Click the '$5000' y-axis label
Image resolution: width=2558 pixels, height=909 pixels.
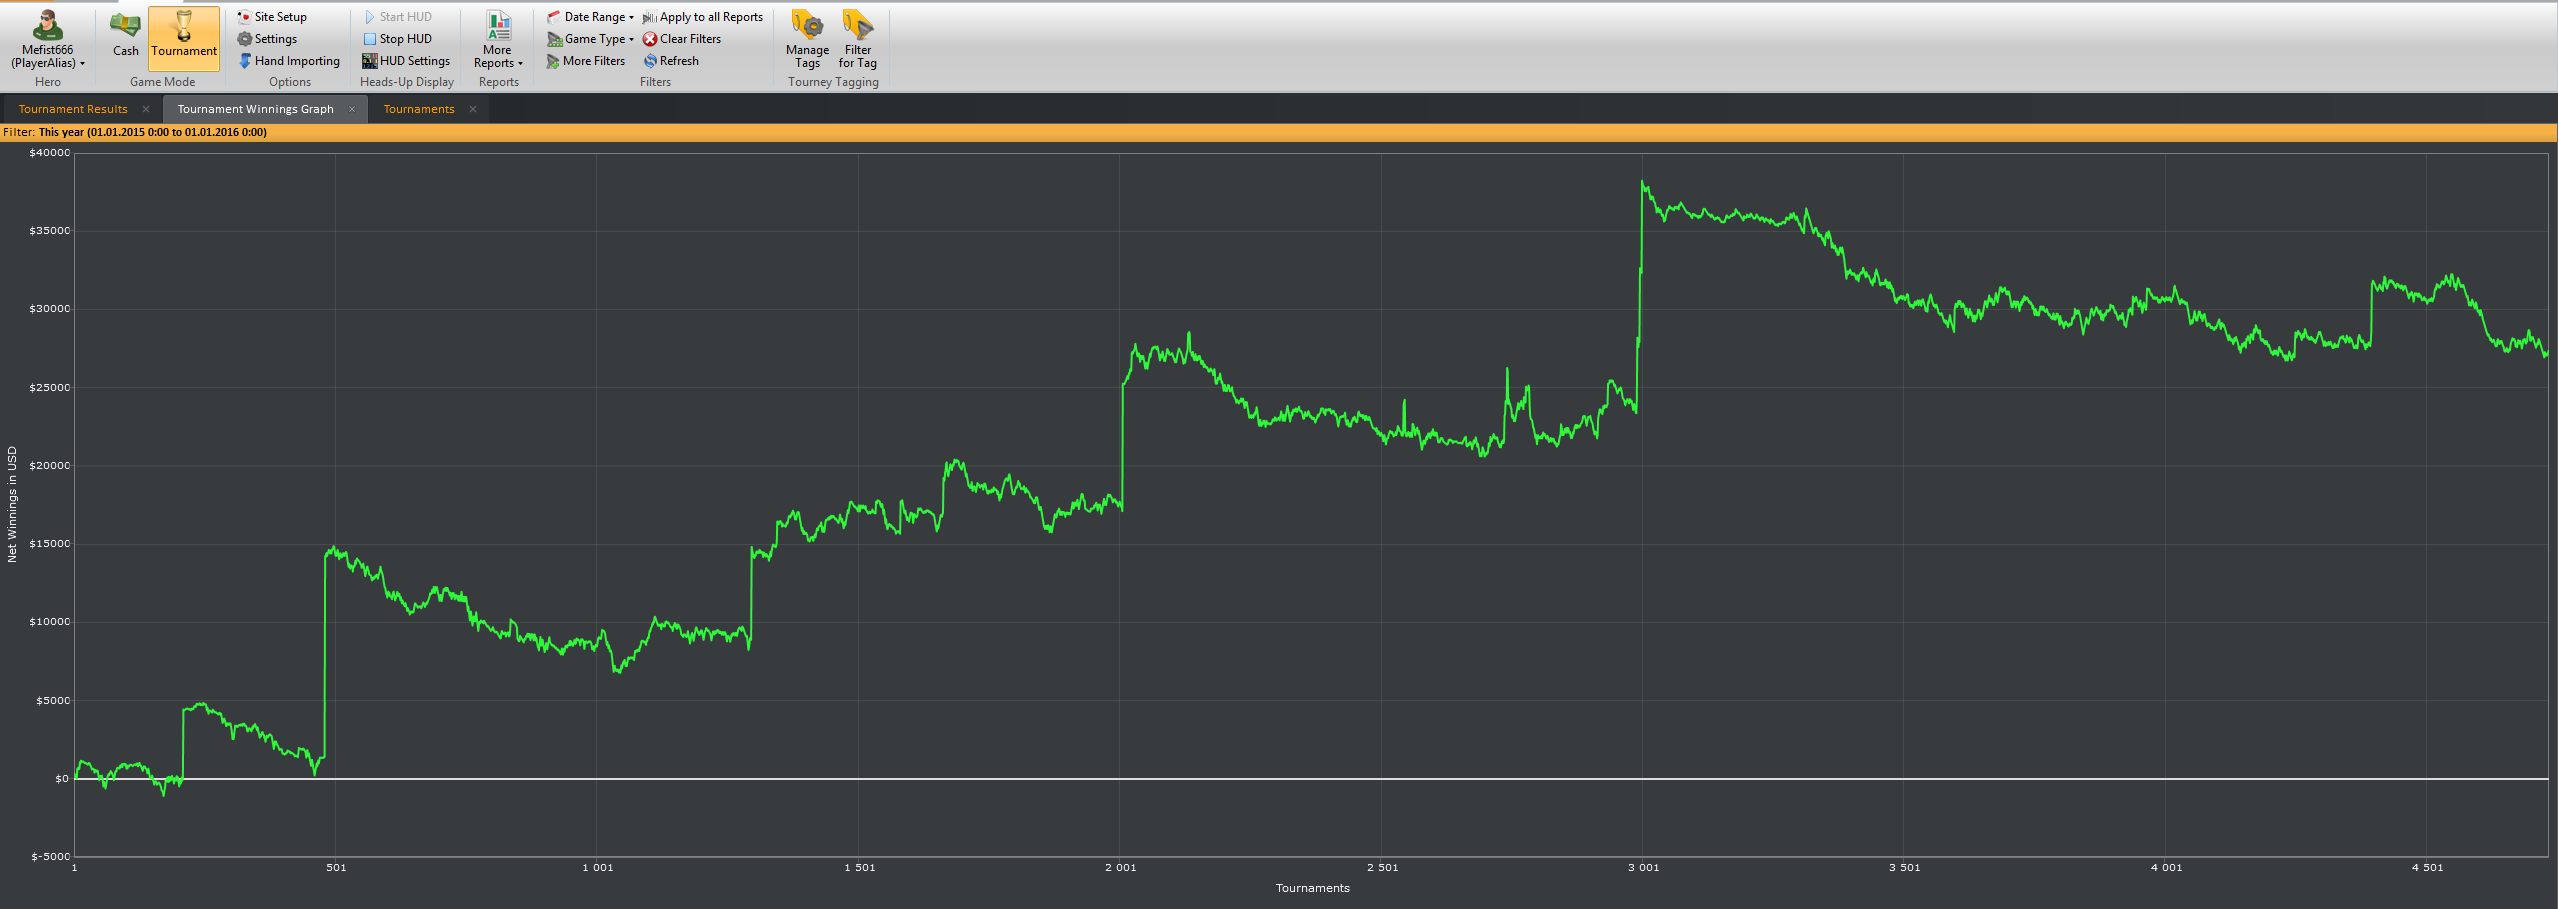[x=53, y=701]
